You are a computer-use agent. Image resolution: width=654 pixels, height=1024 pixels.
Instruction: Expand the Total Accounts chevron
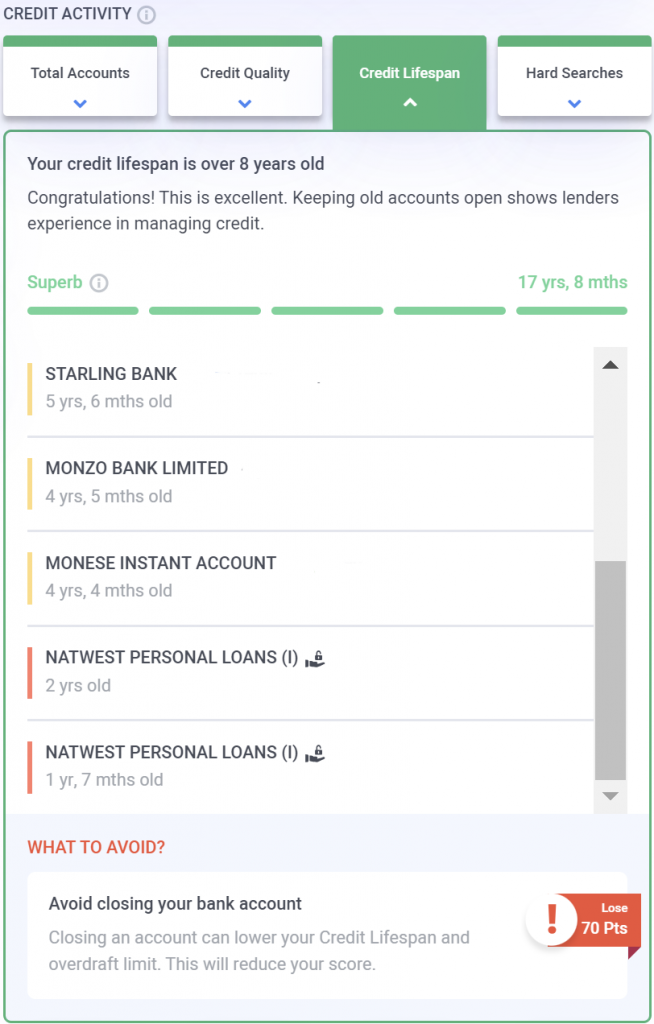[x=80, y=103]
